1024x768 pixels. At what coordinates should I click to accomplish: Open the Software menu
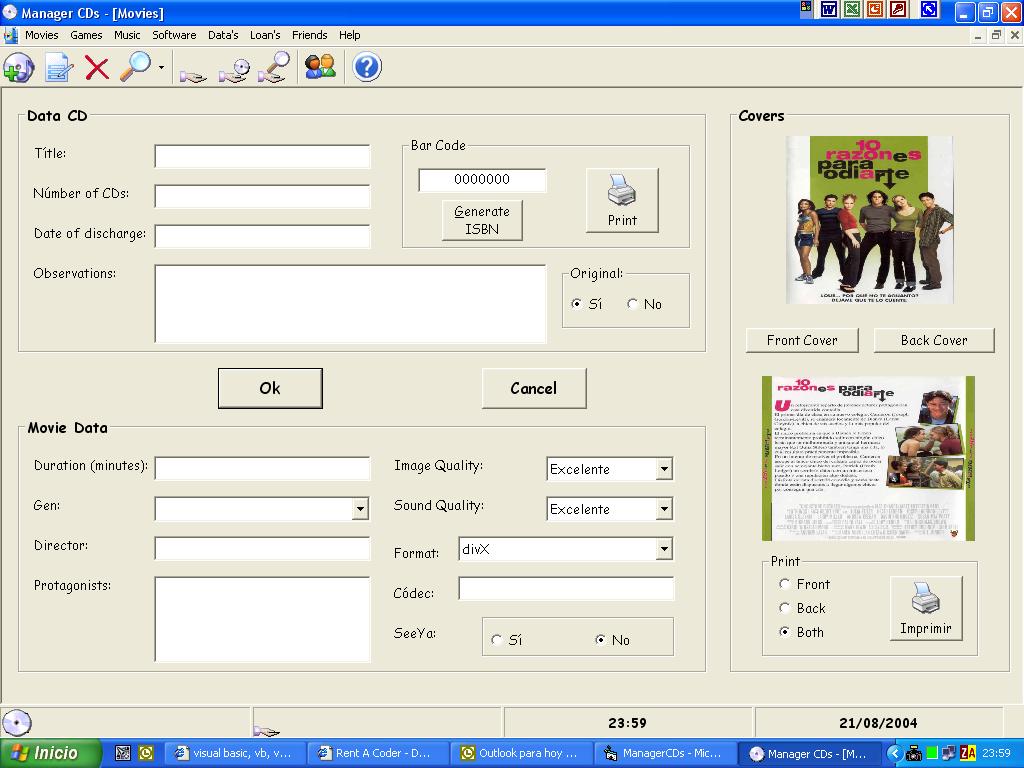[x=174, y=35]
